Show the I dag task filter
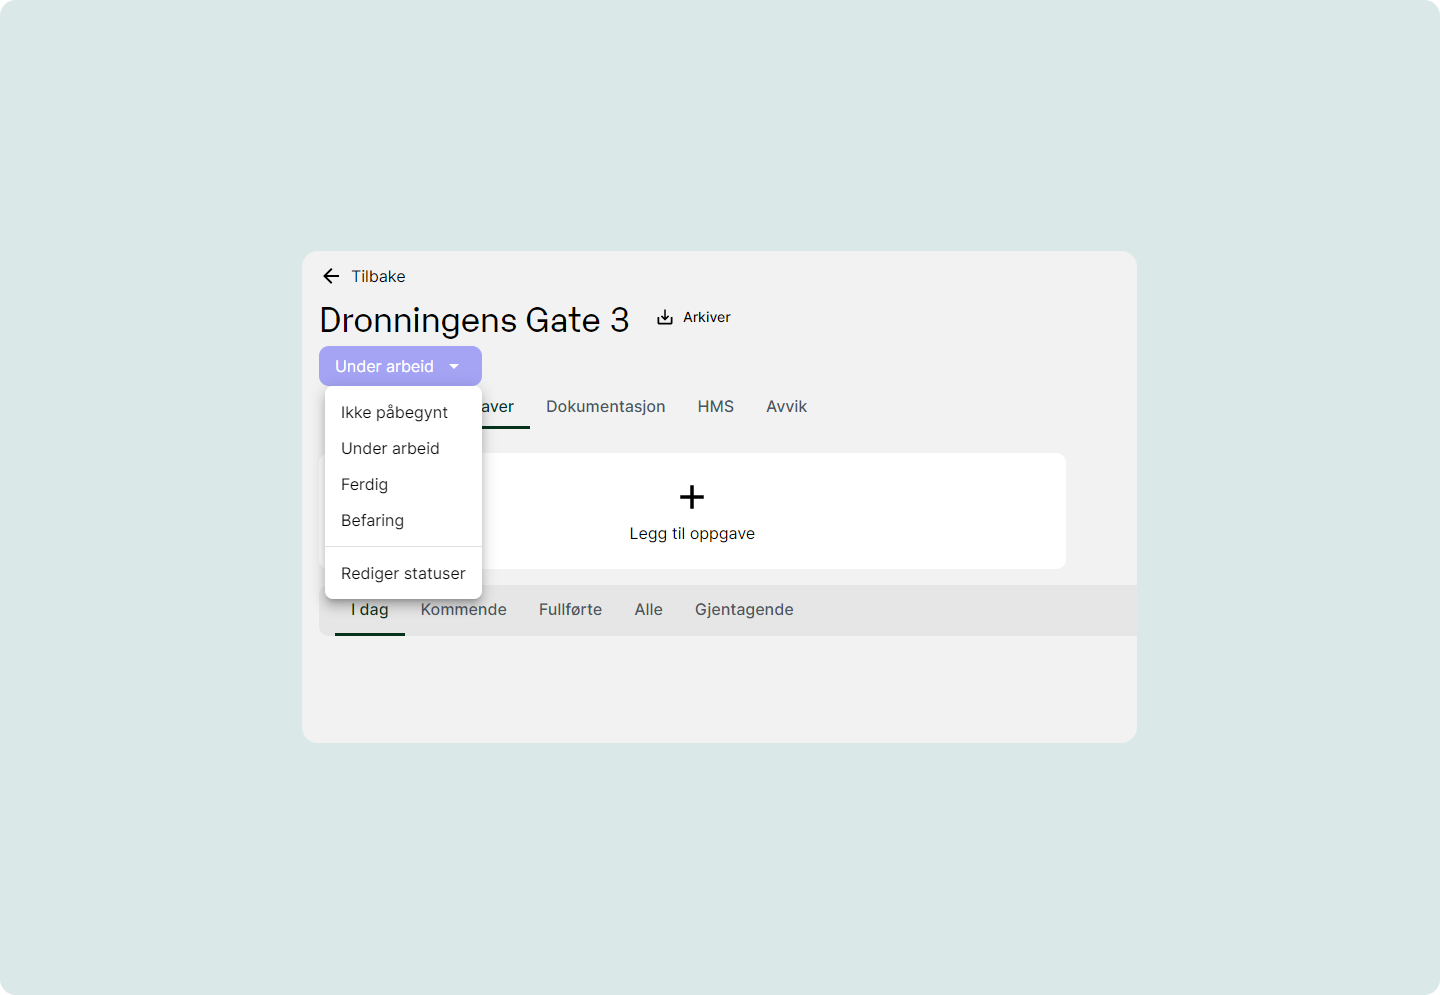This screenshot has height=995, width=1440. click(370, 609)
